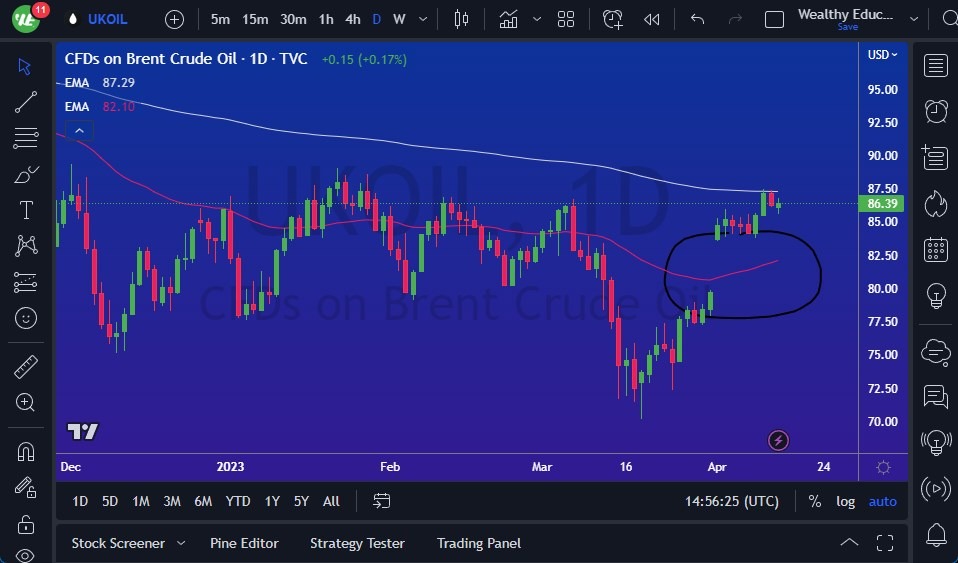
Task: Open private chat messages icon
Action: [935, 397]
